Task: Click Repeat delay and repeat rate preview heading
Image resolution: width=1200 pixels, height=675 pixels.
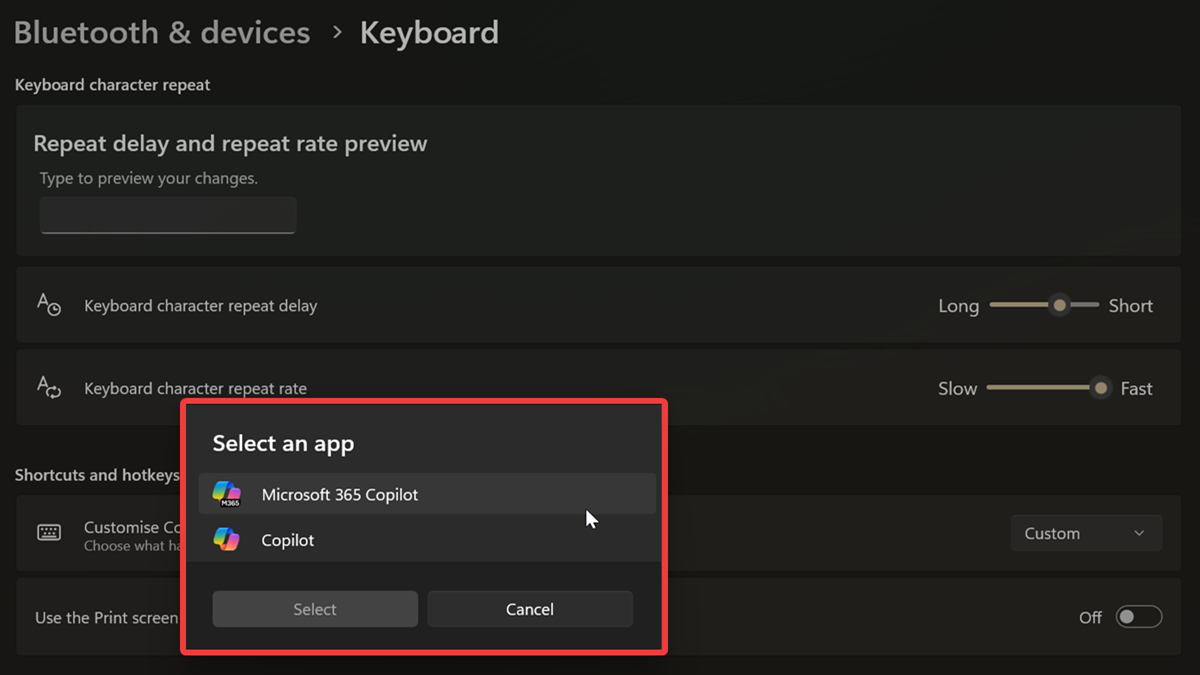Action: (x=230, y=144)
